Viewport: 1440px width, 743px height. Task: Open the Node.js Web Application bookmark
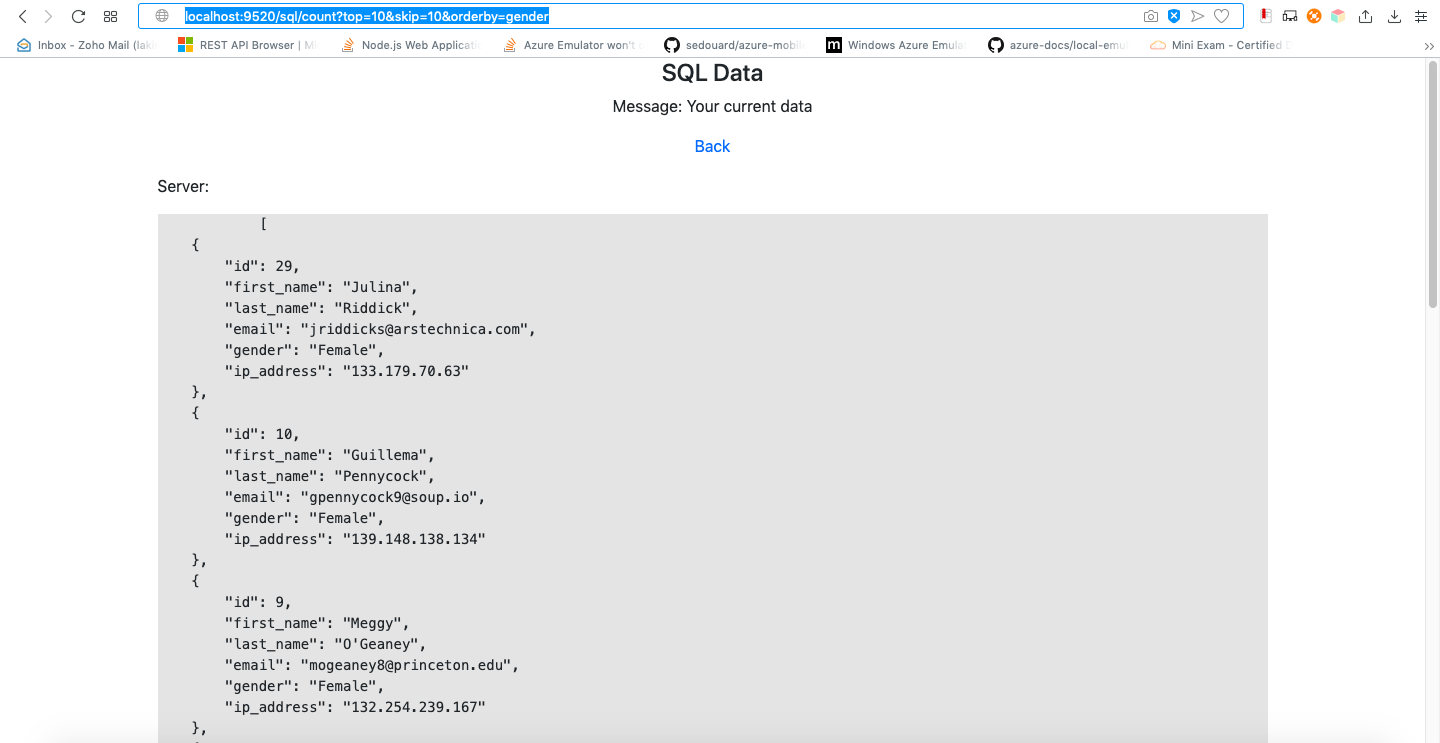410,45
